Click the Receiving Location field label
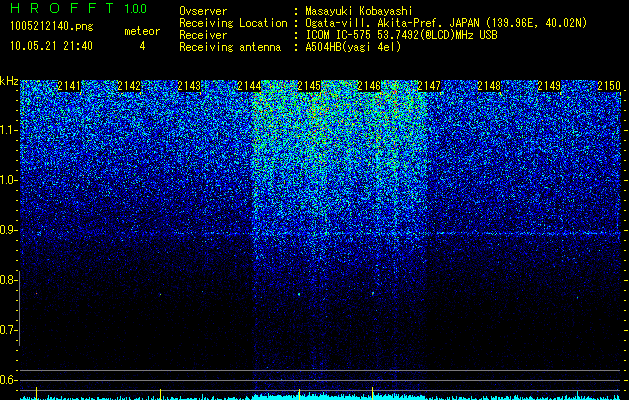This screenshot has height=400, width=629. pyautogui.click(x=233, y=23)
